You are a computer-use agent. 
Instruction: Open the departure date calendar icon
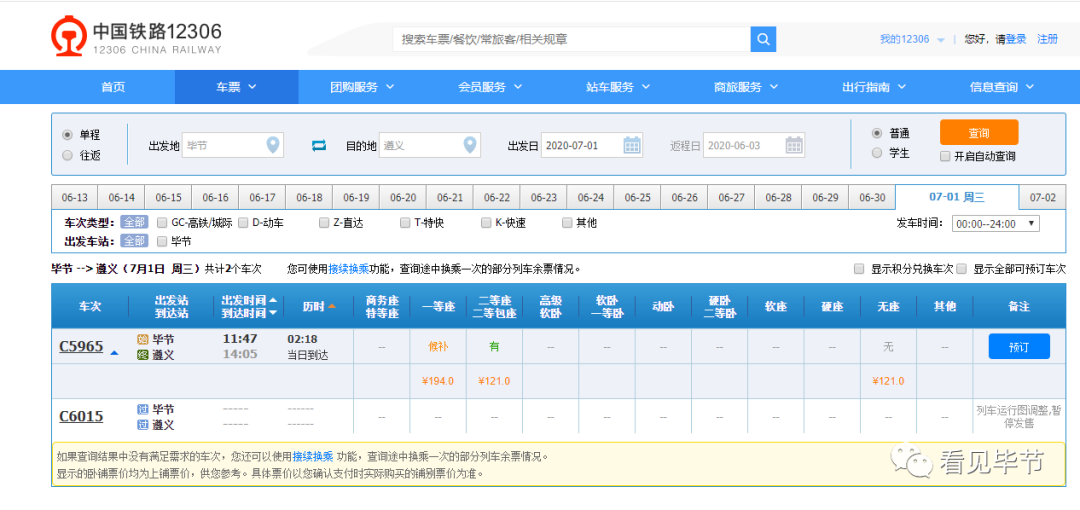tap(632, 145)
